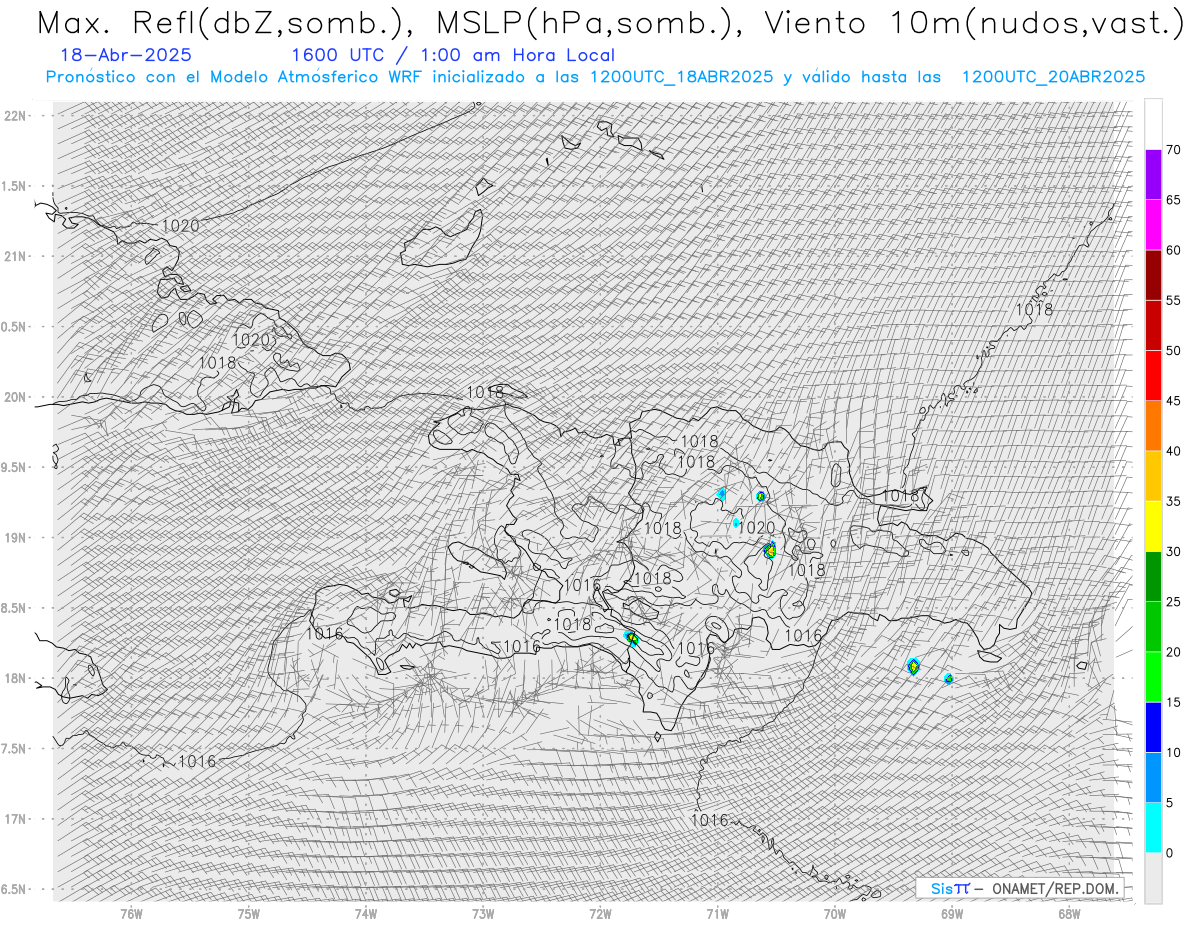The width and height of the screenshot is (1200, 927).
Task: Click the longitude axis label "70W"
Action: point(835,912)
